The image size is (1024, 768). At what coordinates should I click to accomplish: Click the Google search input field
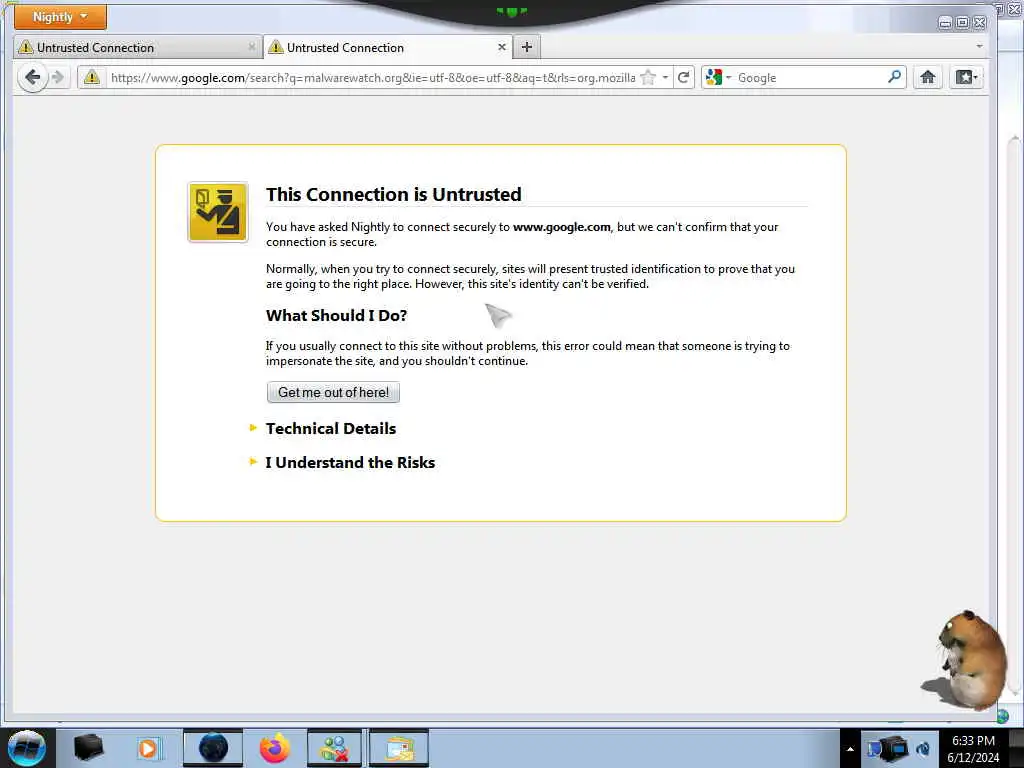tap(810, 78)
